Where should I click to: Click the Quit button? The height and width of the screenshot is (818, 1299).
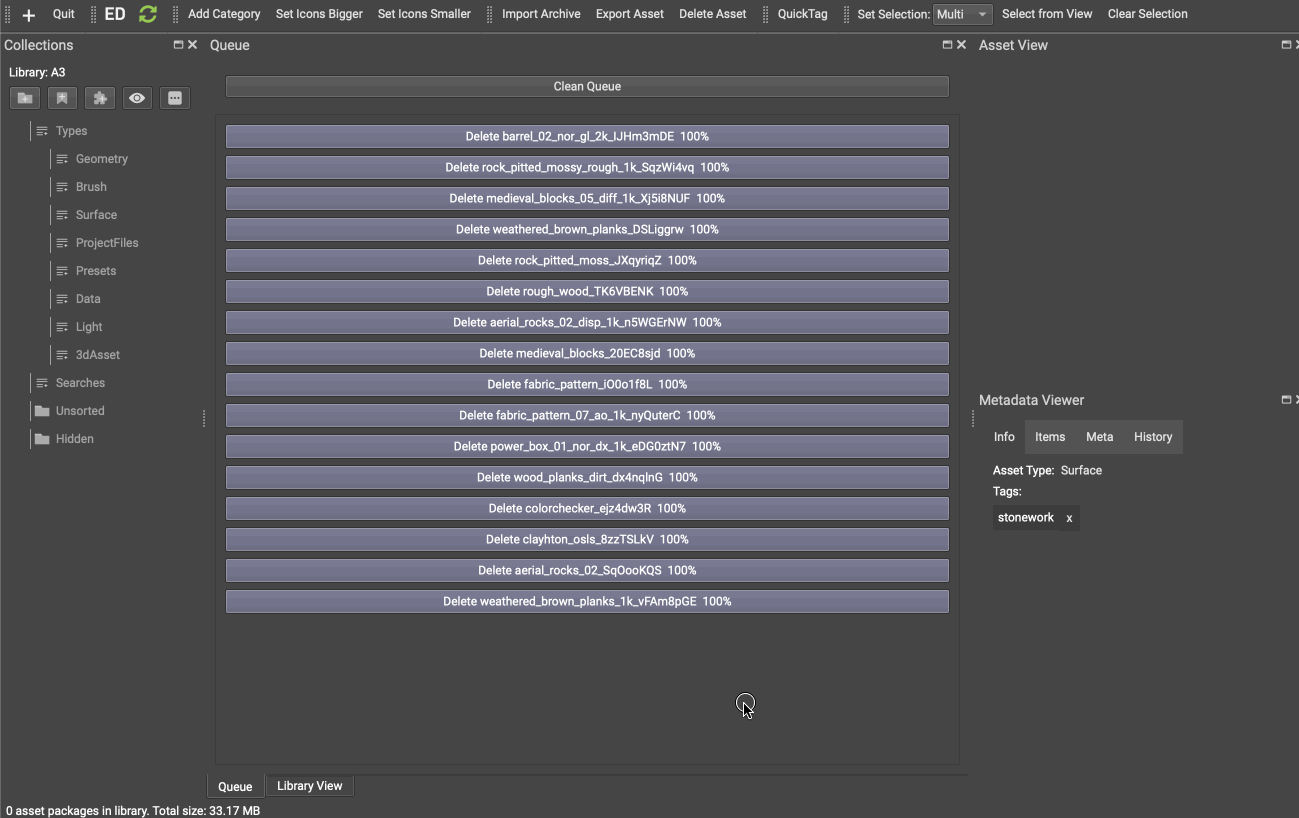coord(64,14)
